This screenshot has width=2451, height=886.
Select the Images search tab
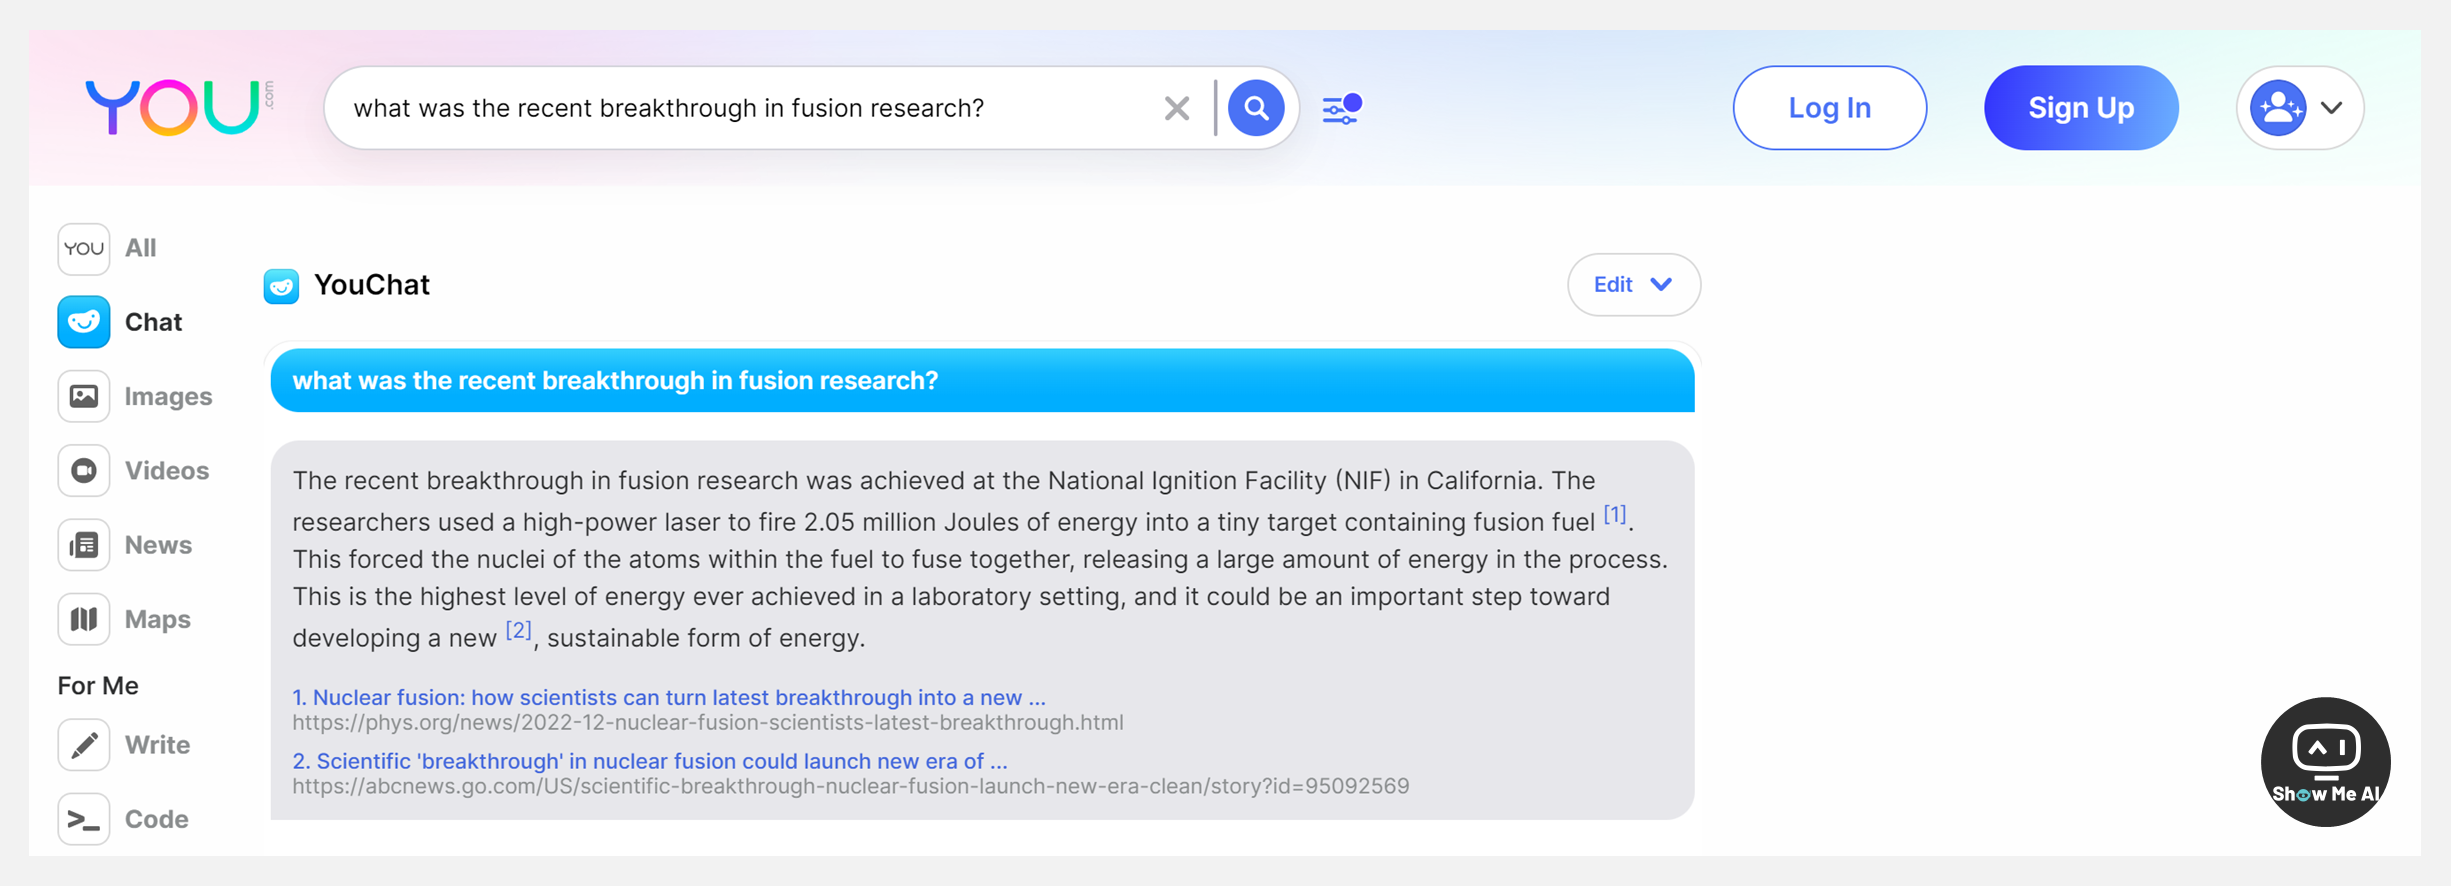click(136, 397)
